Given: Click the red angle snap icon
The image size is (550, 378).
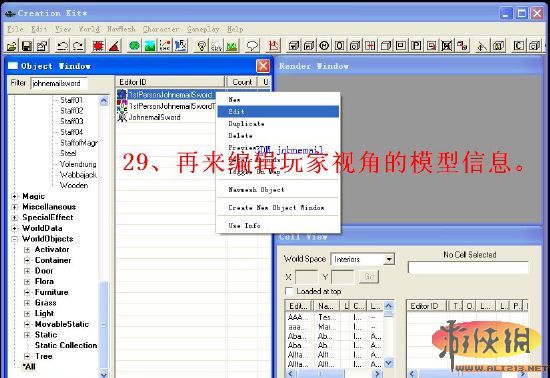Looking at the screenshot, I should [x=114, y=46].
